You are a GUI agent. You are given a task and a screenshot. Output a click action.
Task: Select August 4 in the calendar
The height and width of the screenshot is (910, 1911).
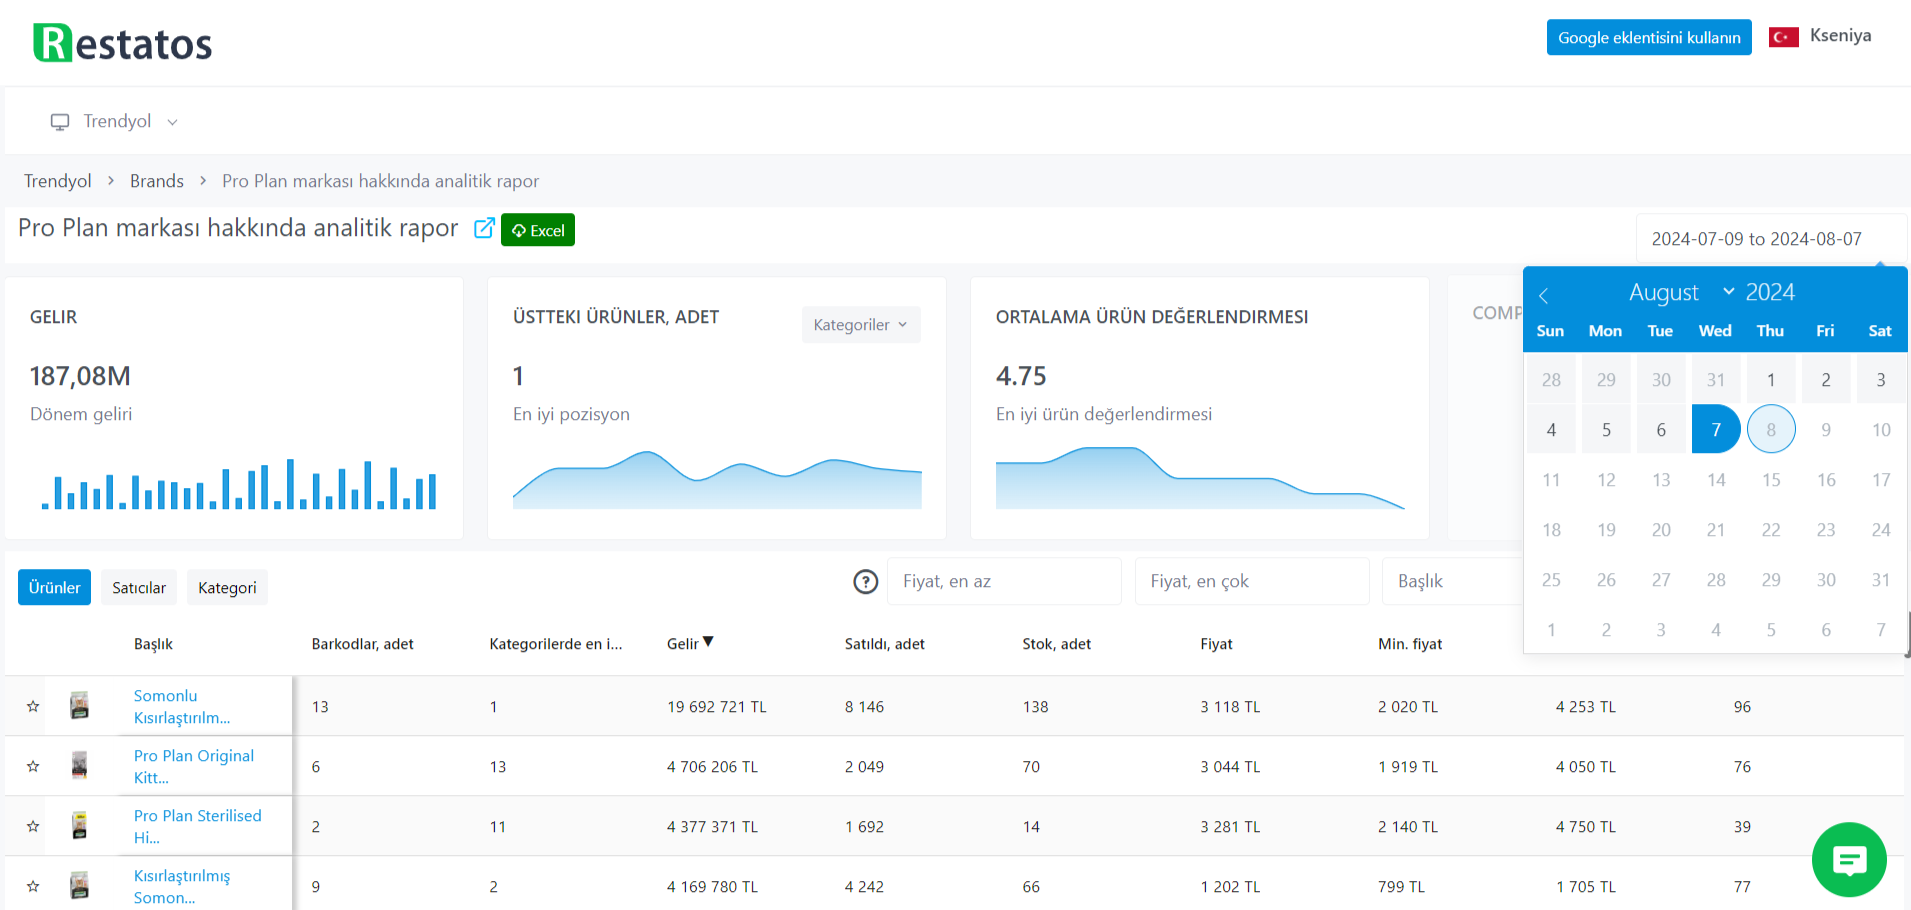[1551, 429]
